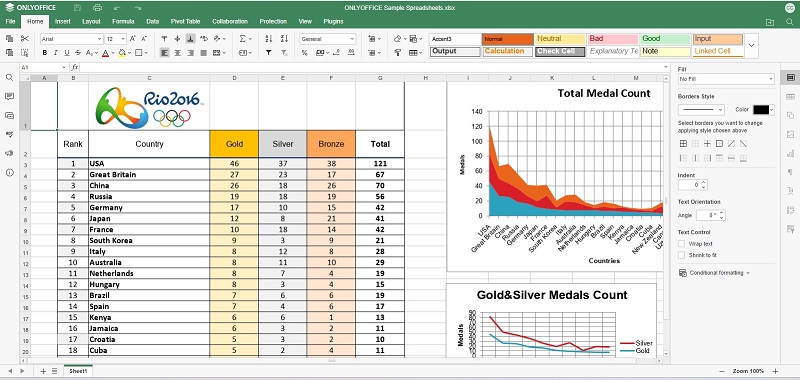Open the Name box dropdown for A1

64,67
